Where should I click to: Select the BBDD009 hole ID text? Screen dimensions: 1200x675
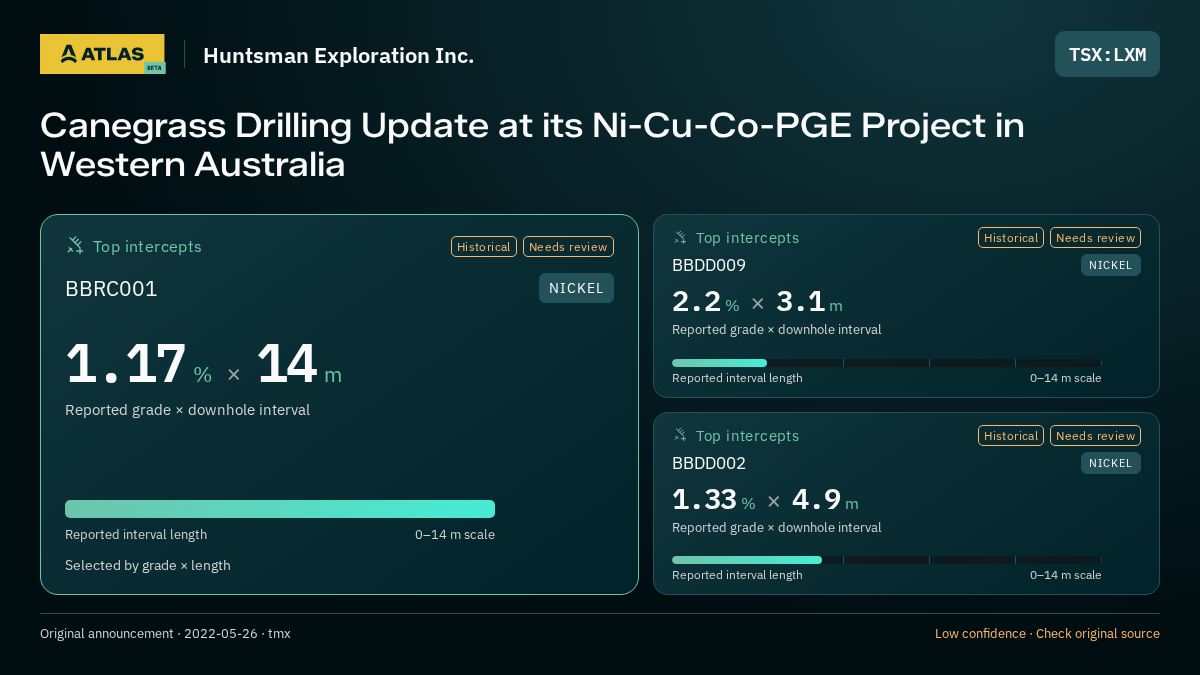coord(709,266)
